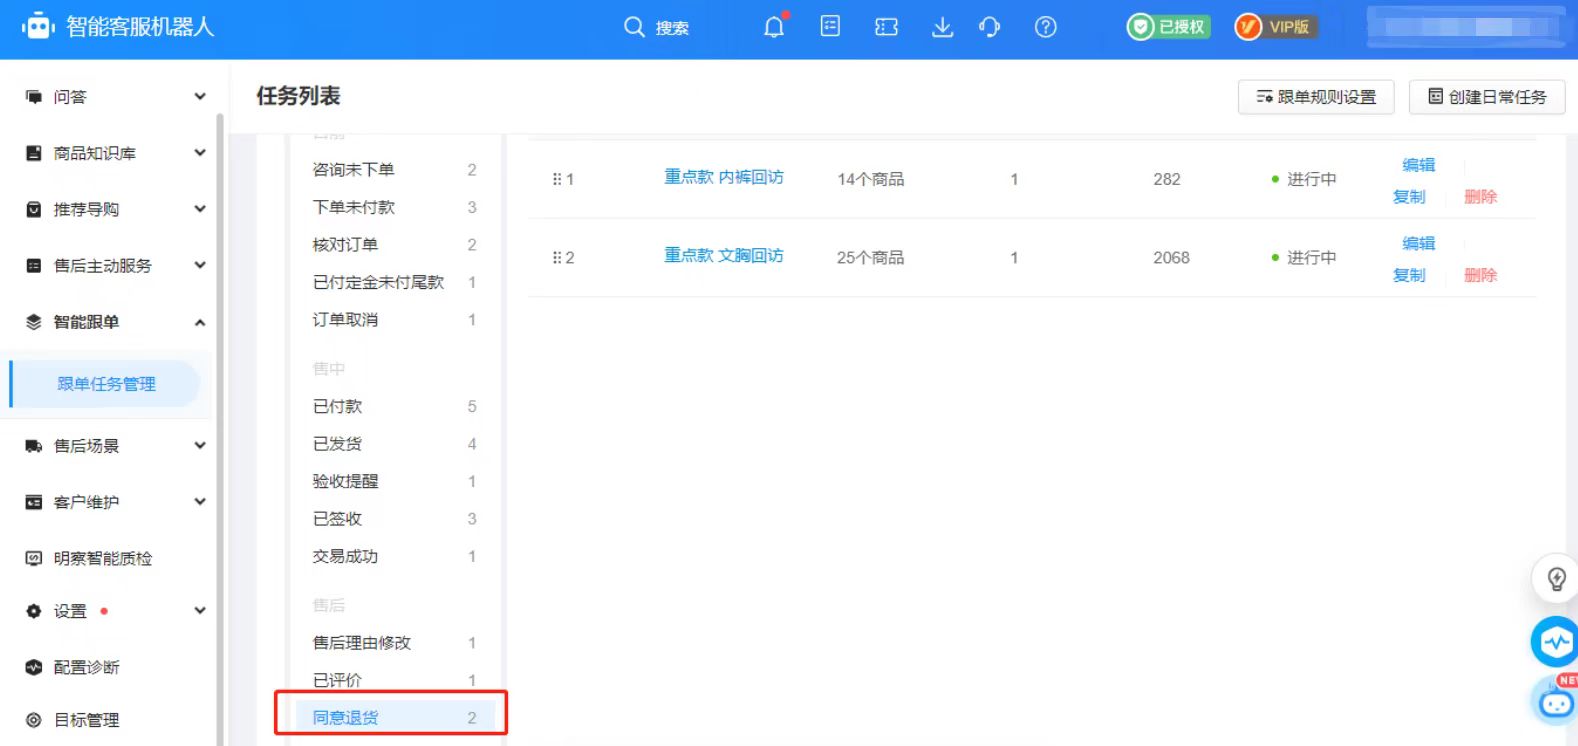Click 删除 for 文胸回访 task
This screenshot has height=746, width=1578.
1480,275
